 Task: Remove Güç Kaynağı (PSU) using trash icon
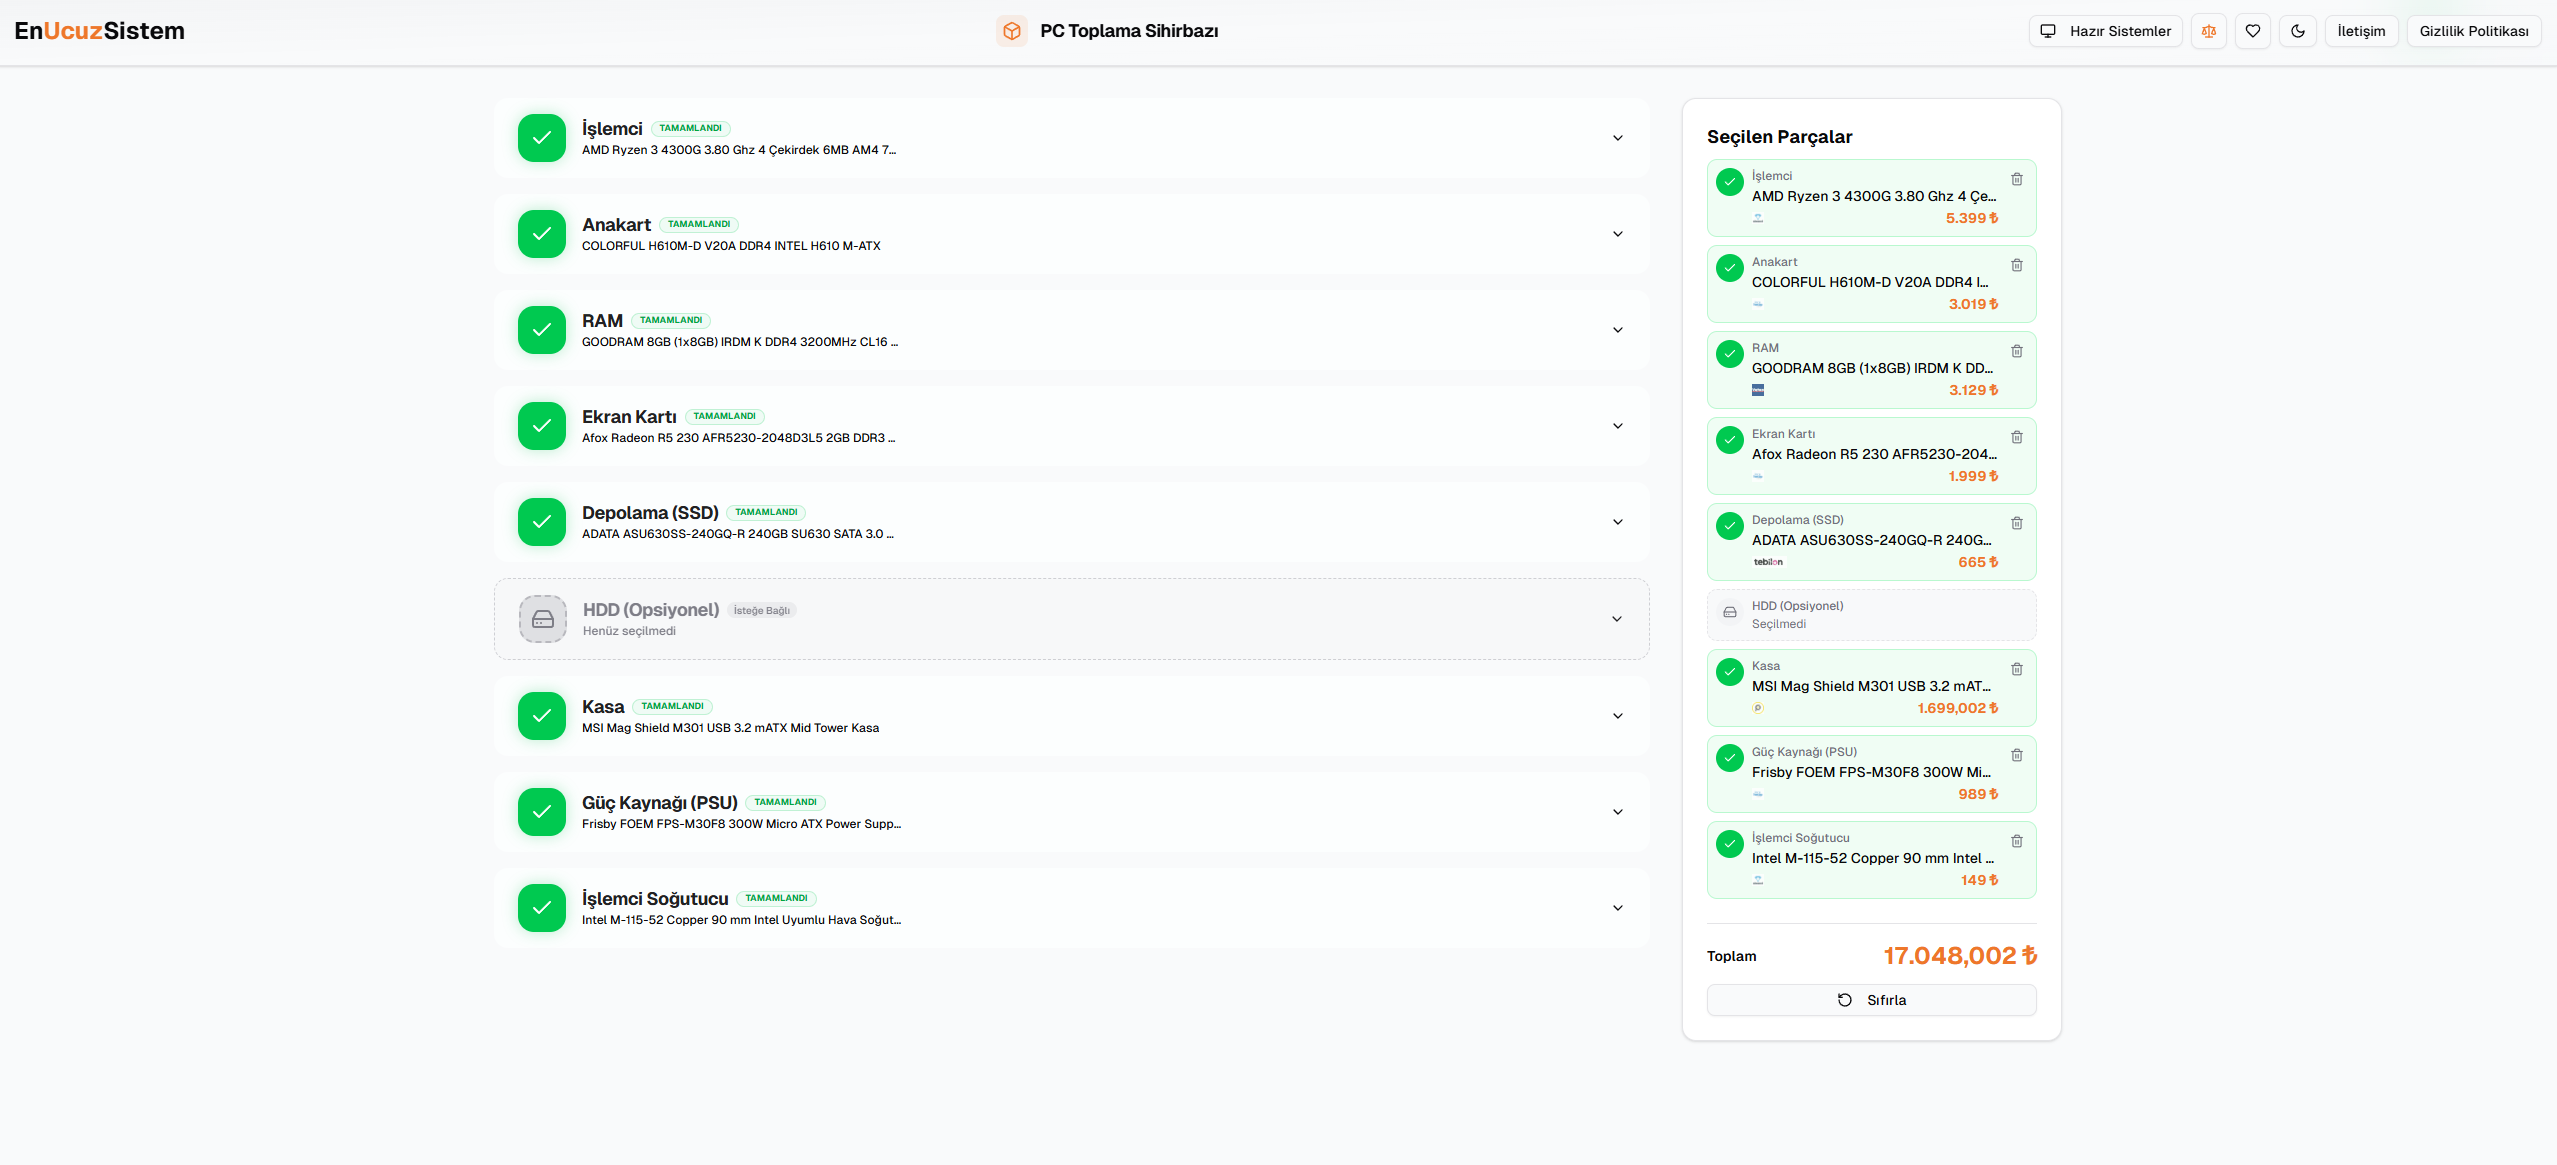2016,755
